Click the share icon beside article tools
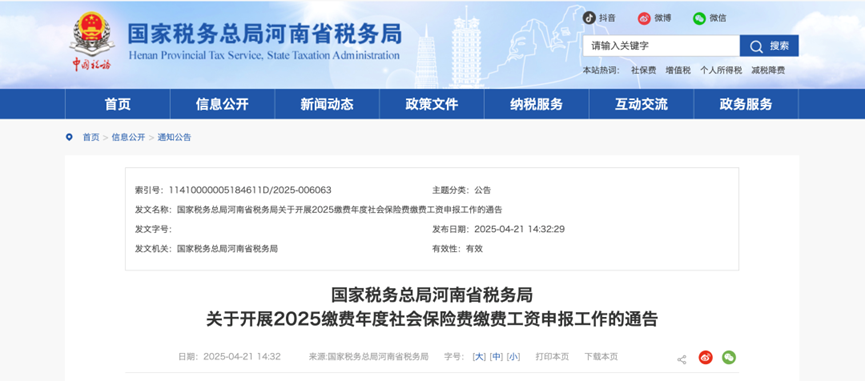The height and width of the screenshot is (381, 865). point(682,359)
